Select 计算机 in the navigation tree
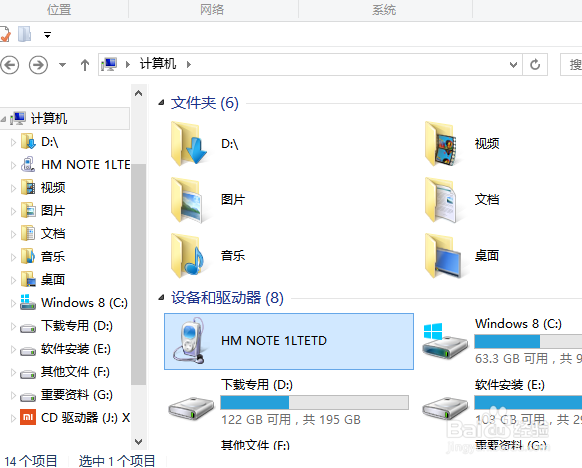Viewport: 582px width, 468px height. tap(65, 118)
